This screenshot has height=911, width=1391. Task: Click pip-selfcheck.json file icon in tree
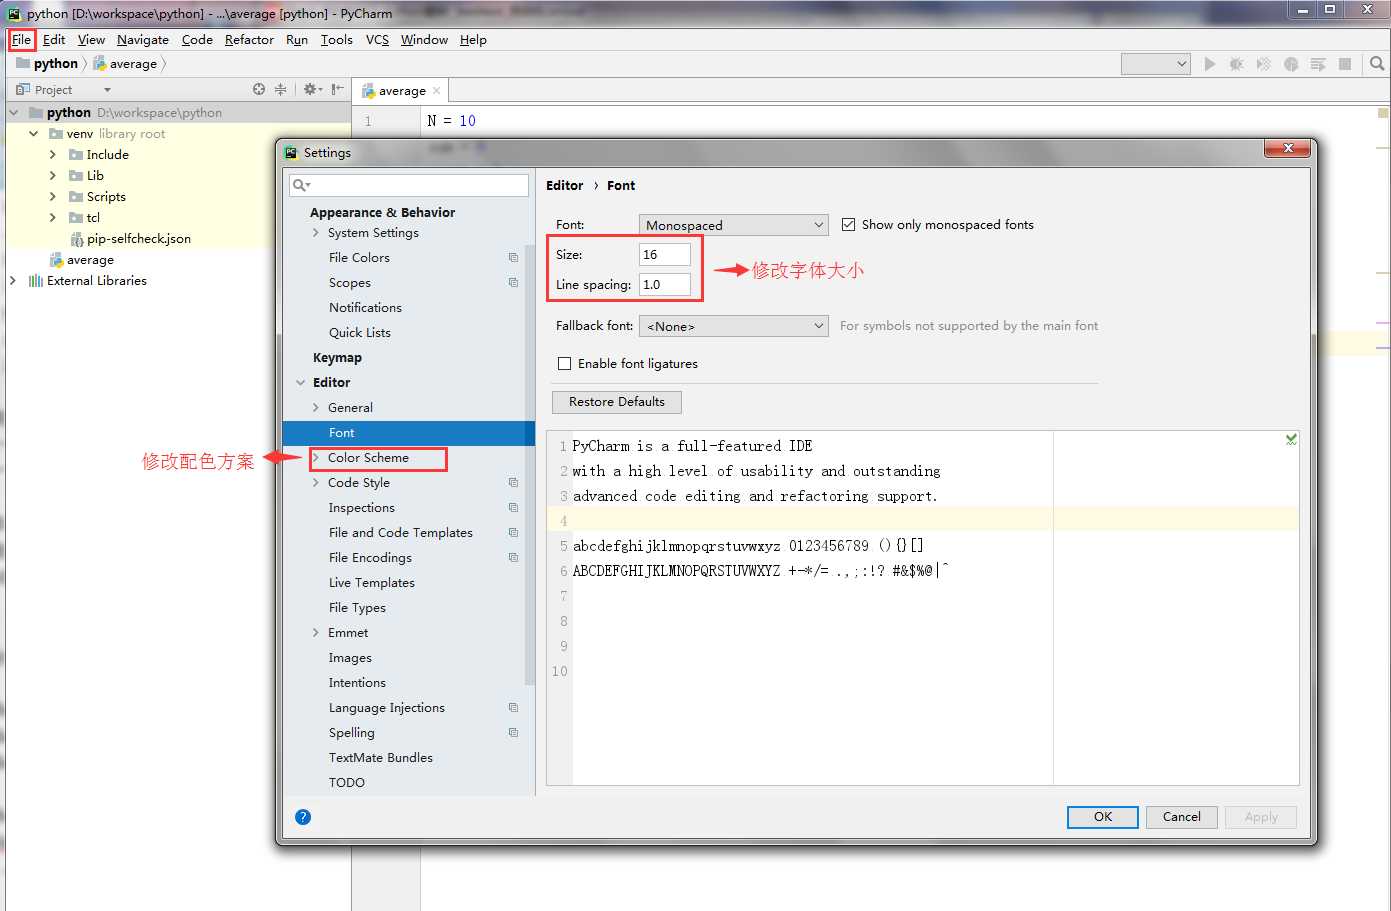click(77, 239)
